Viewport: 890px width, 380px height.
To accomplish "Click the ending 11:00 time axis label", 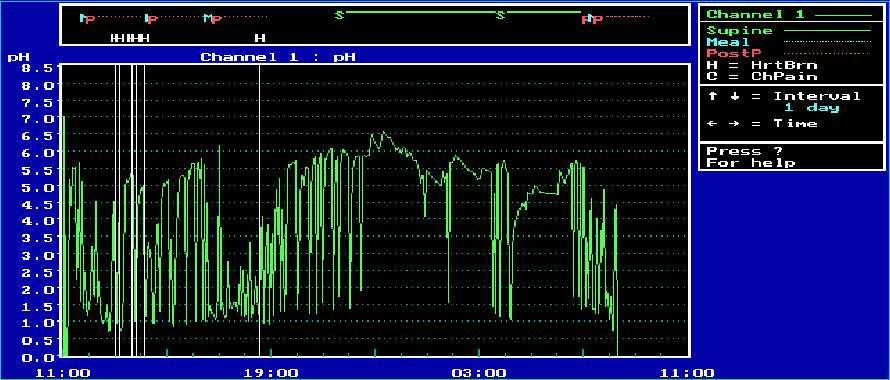I will [687, 373].
